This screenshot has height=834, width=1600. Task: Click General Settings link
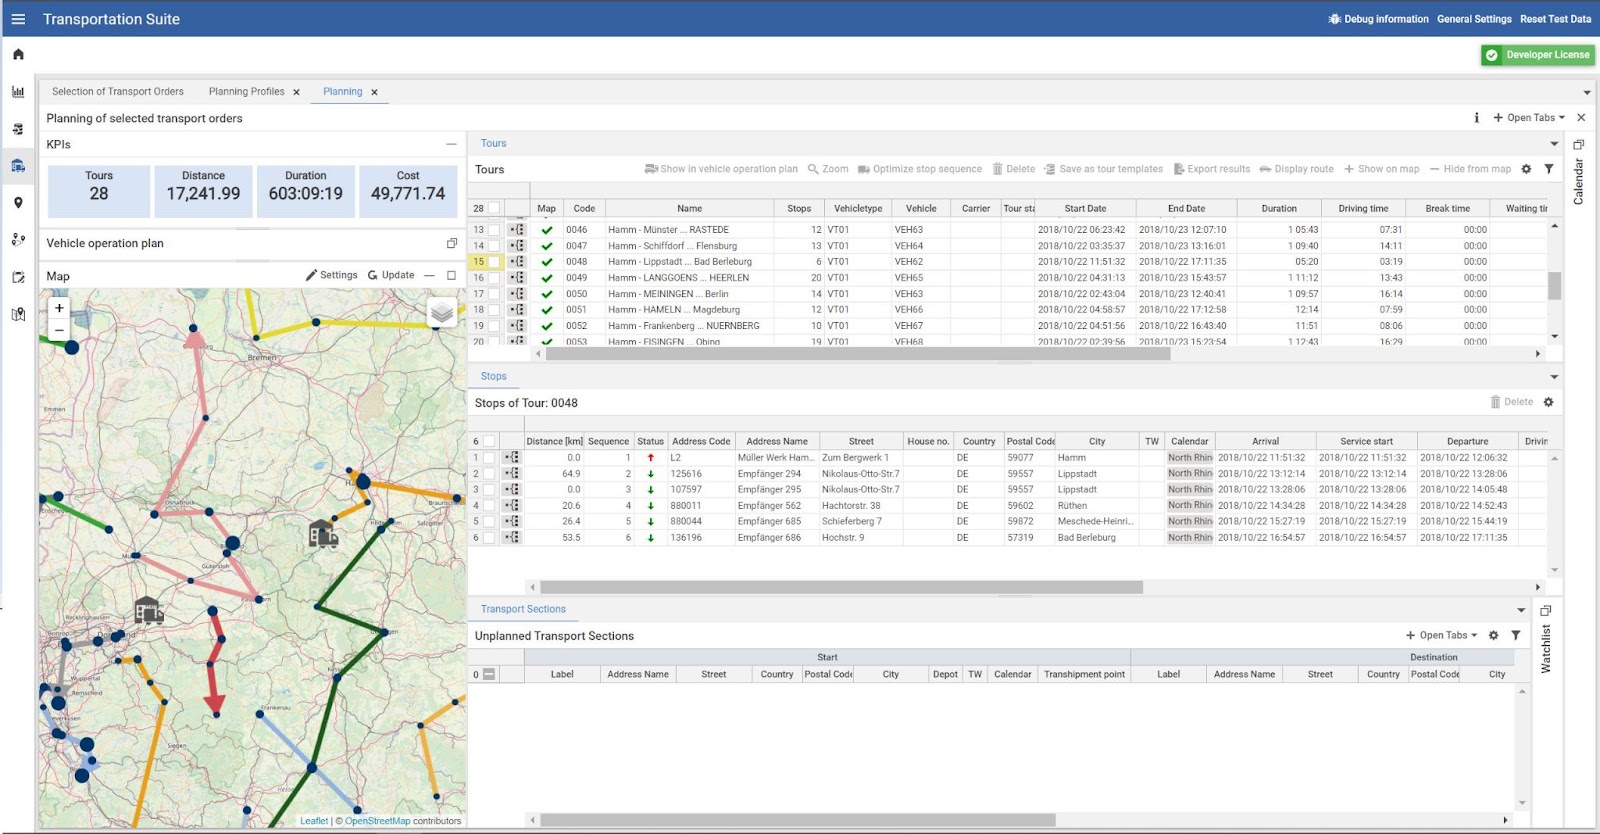[x=1474, y=19]
